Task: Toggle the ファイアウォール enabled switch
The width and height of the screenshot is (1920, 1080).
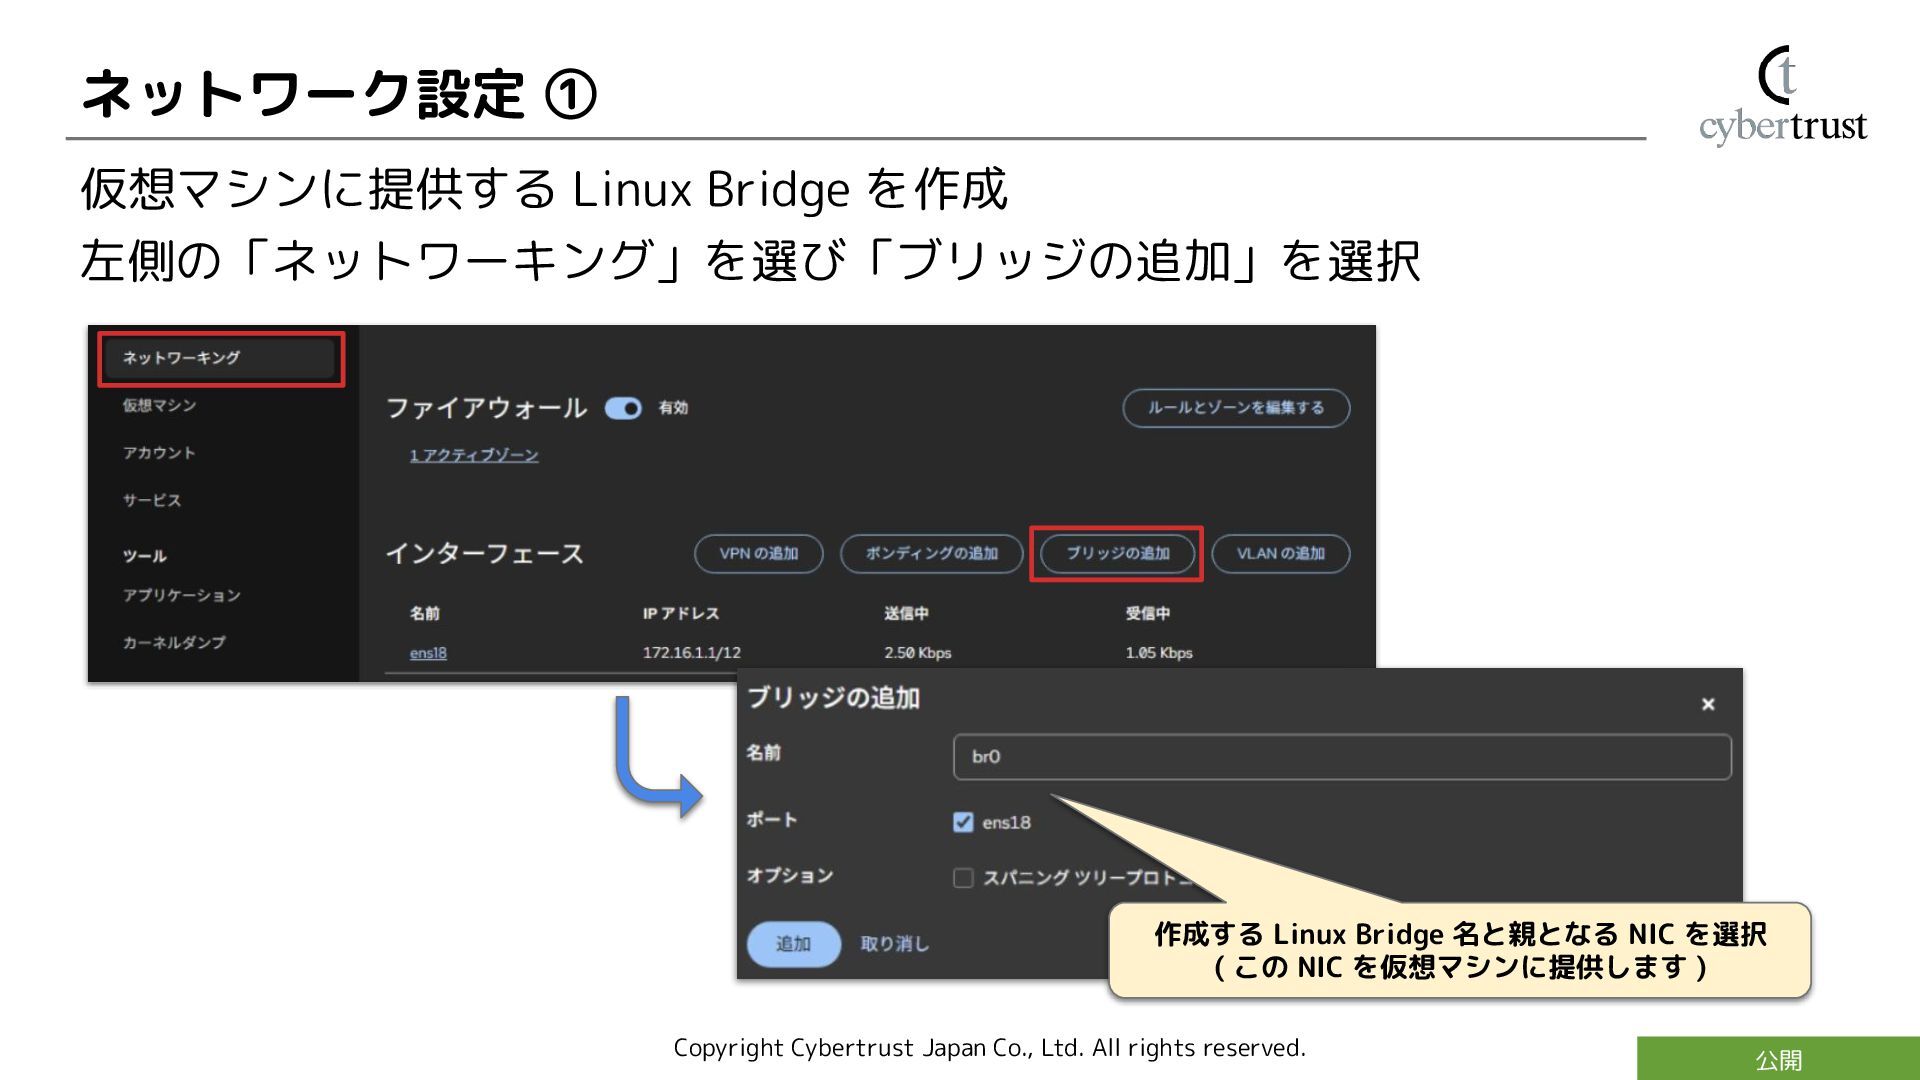Action: click(623, 408)
